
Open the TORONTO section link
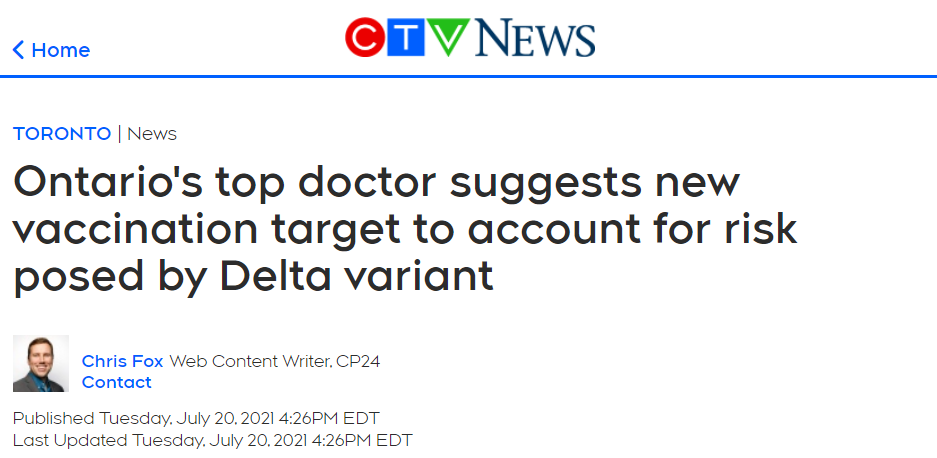pos(62,133)
